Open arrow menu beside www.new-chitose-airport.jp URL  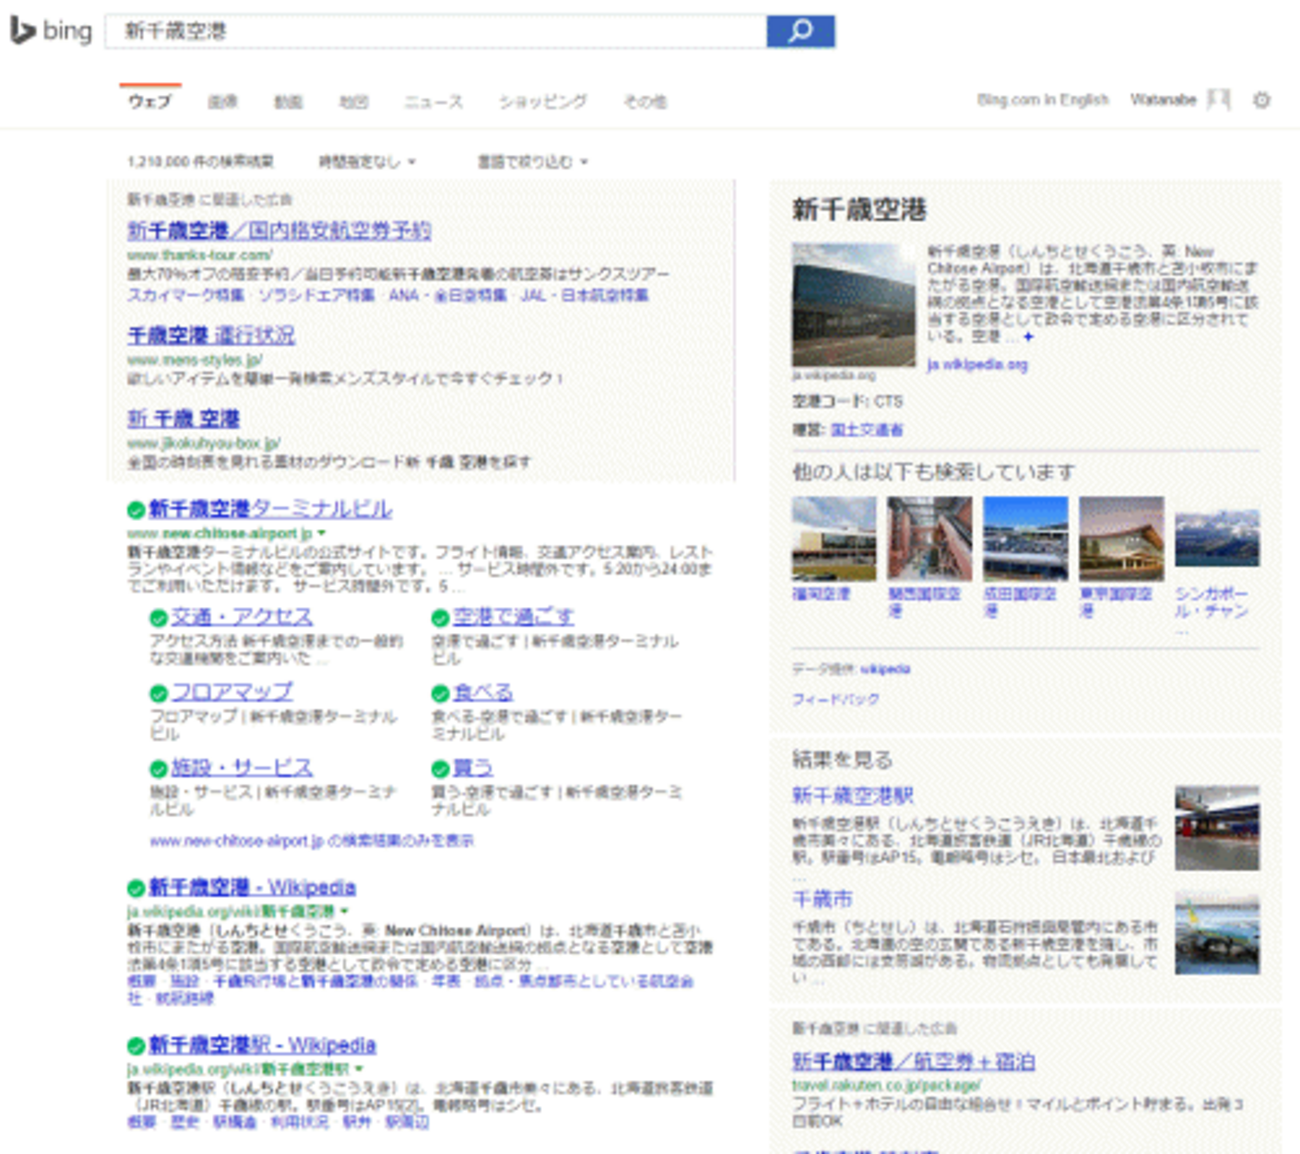(322, 534)
